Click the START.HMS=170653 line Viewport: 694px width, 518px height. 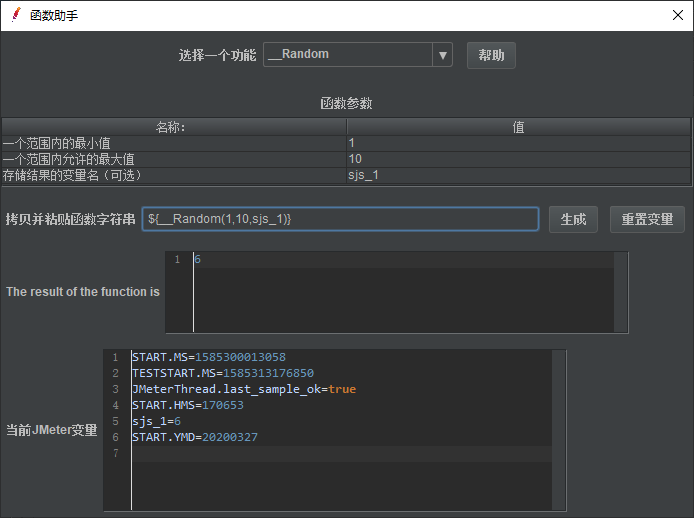click(x=188, y=405)
